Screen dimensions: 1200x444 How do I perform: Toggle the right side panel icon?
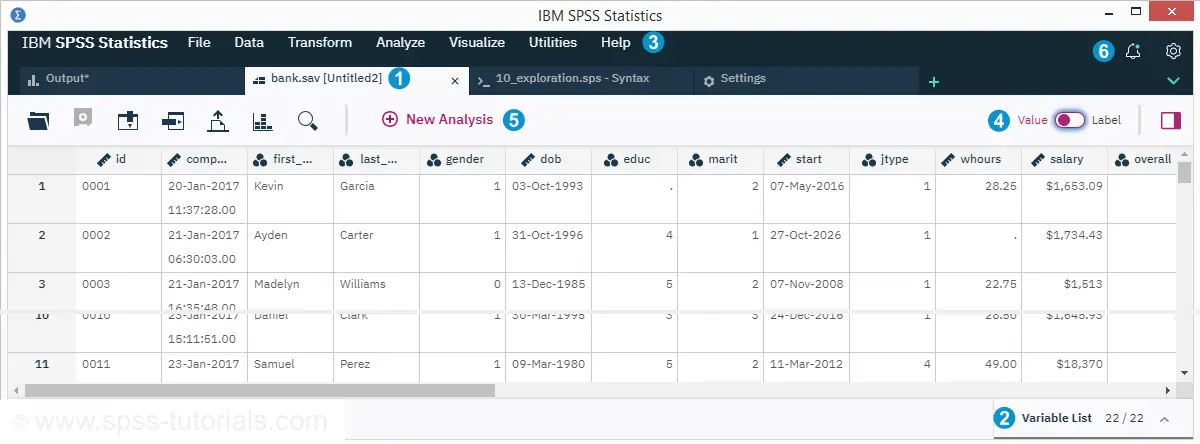1170,120
